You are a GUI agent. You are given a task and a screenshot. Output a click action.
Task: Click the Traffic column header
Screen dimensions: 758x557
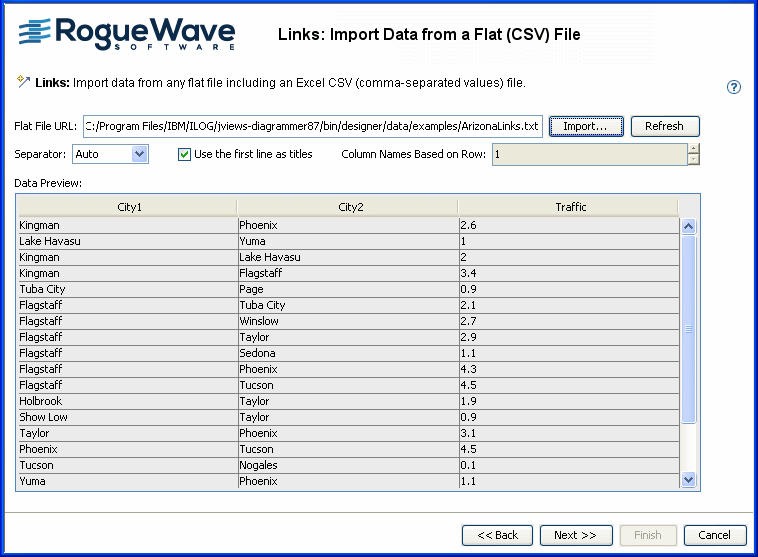(x=569, y=207)
